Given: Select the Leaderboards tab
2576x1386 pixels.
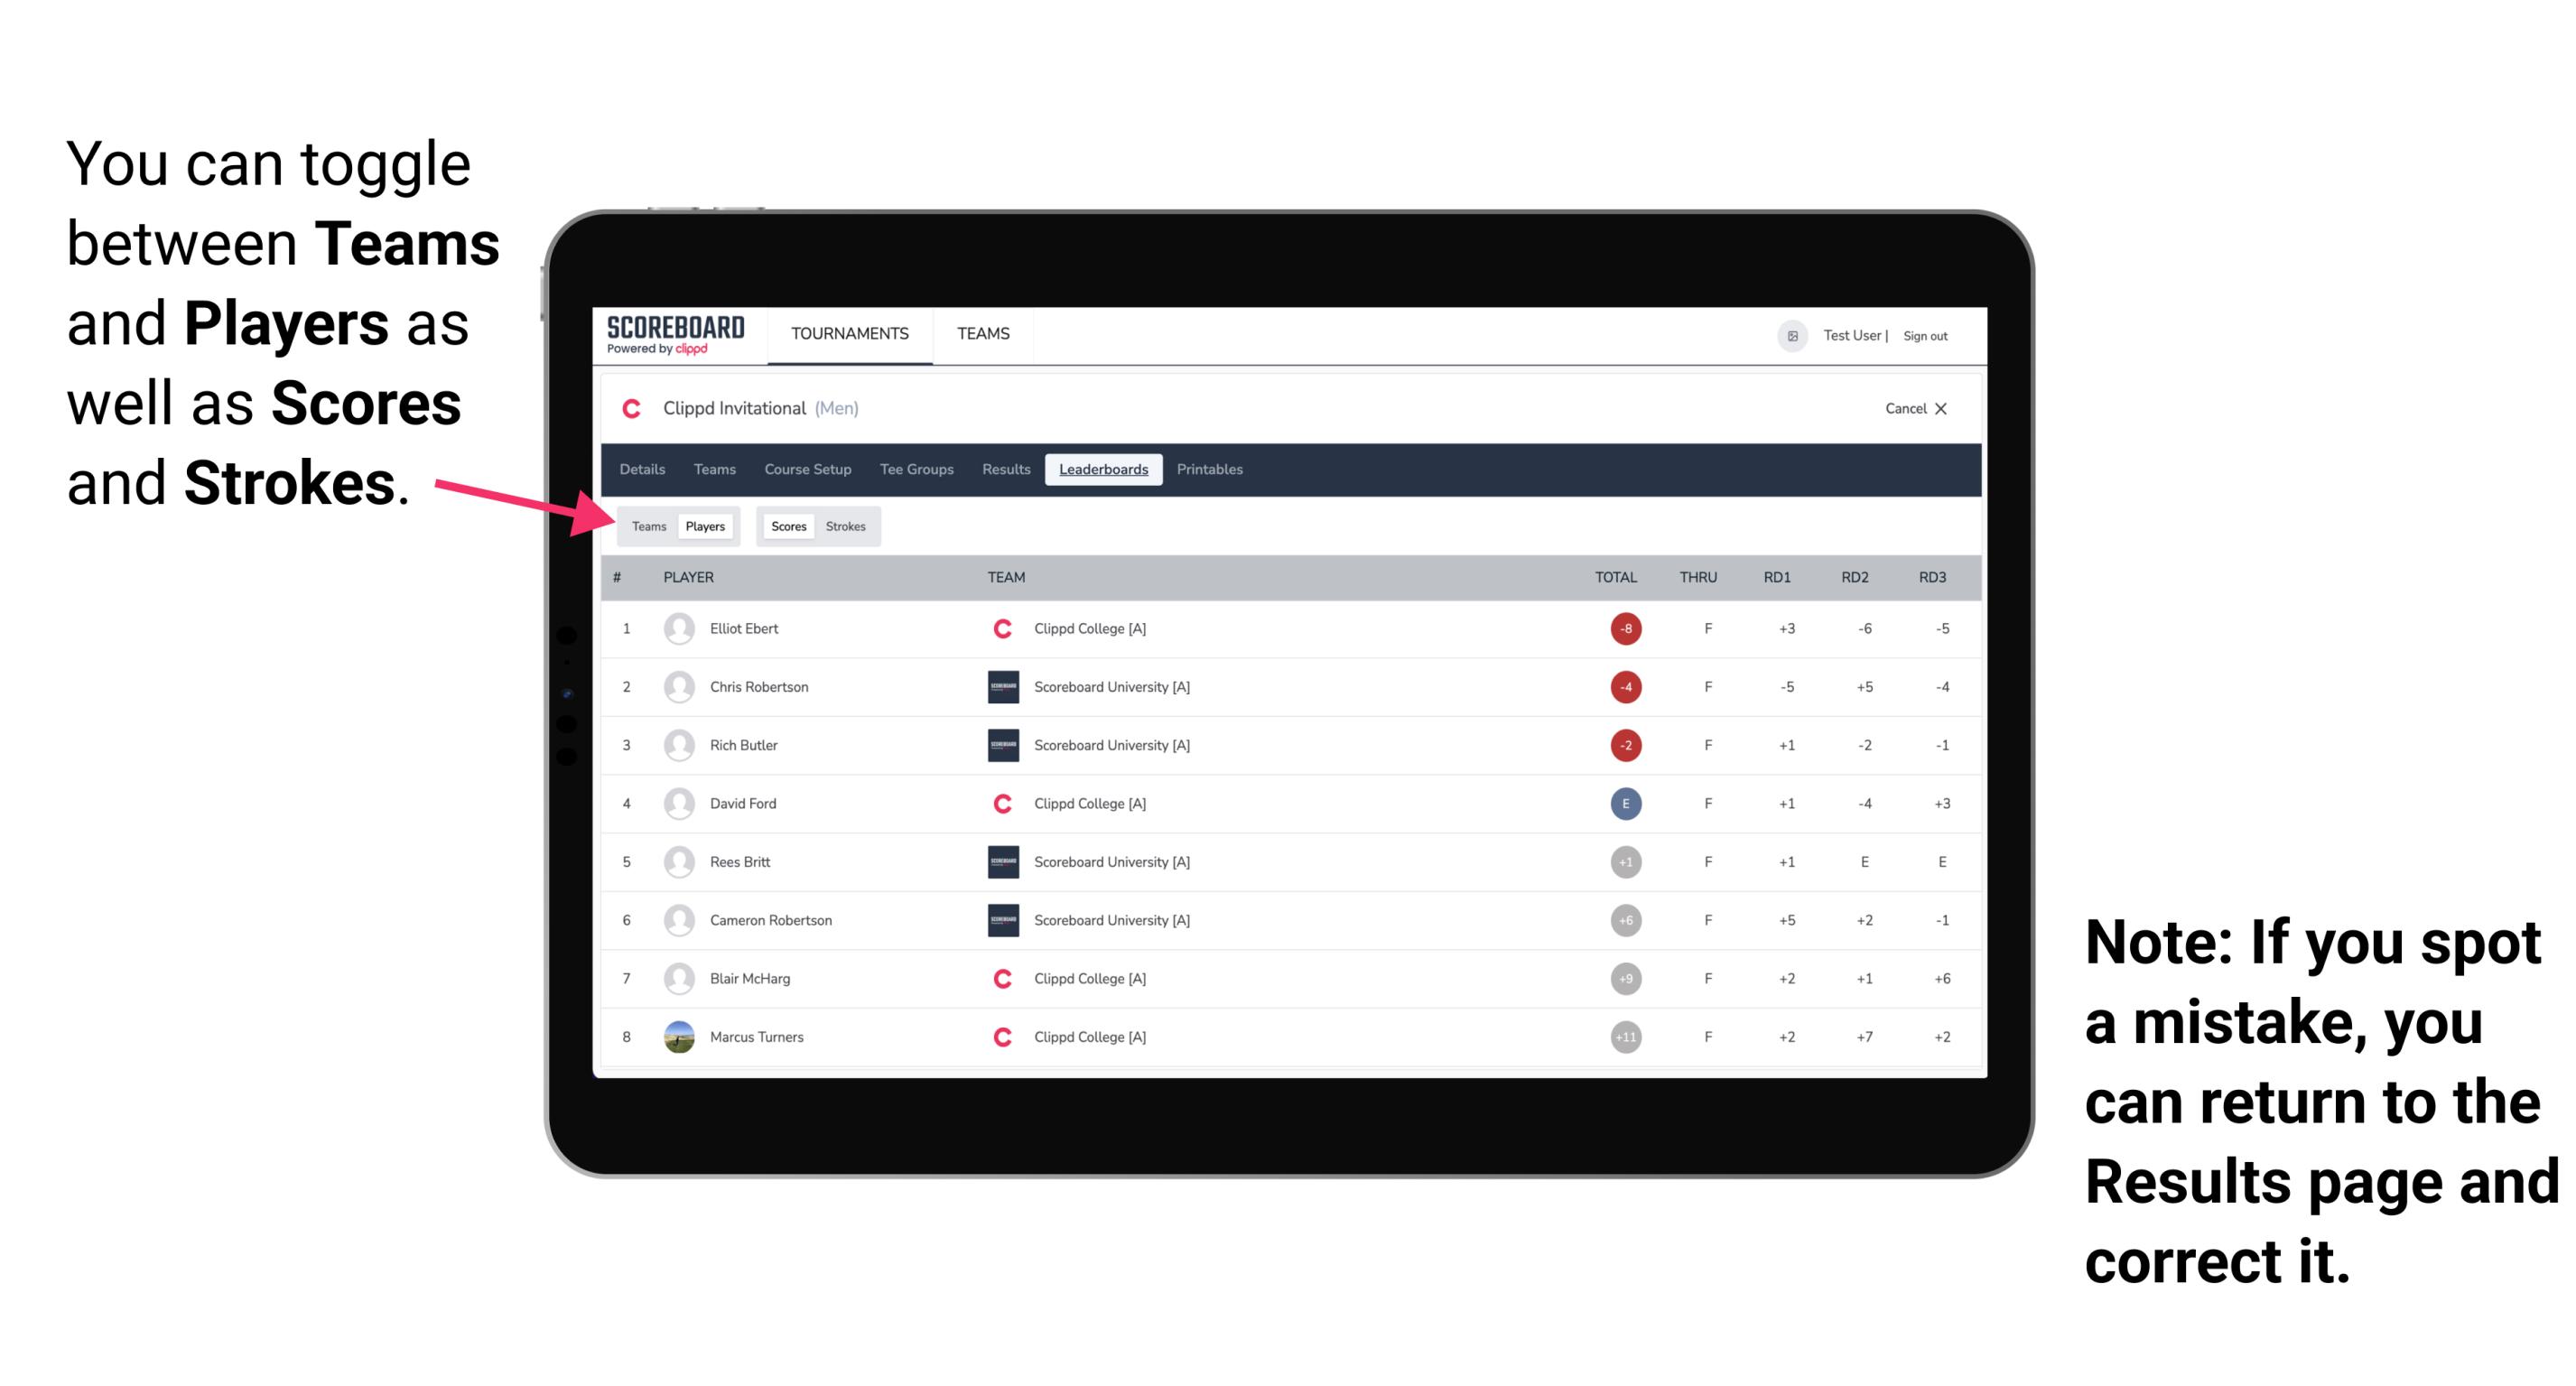Looking at the screenshot, I should pos(1103,470).
